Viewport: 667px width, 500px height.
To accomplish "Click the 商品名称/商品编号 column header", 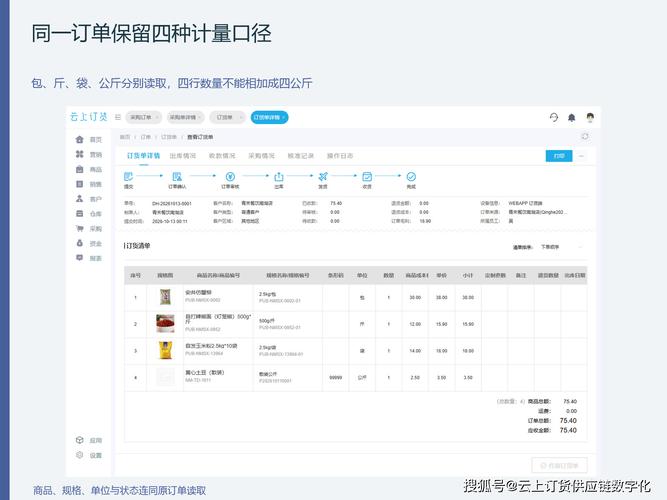I will (x=218, y=275).
